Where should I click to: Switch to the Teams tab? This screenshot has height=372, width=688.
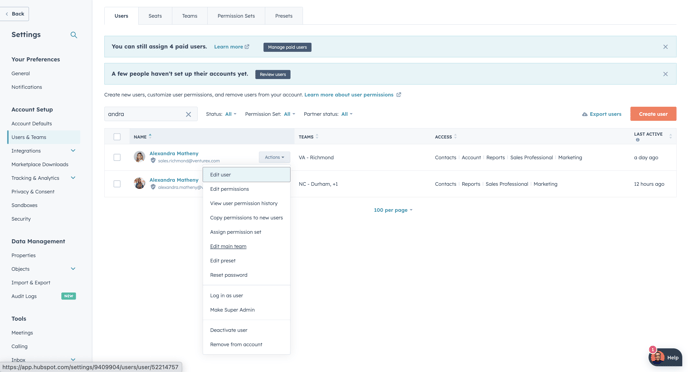[x=190, y=16]
